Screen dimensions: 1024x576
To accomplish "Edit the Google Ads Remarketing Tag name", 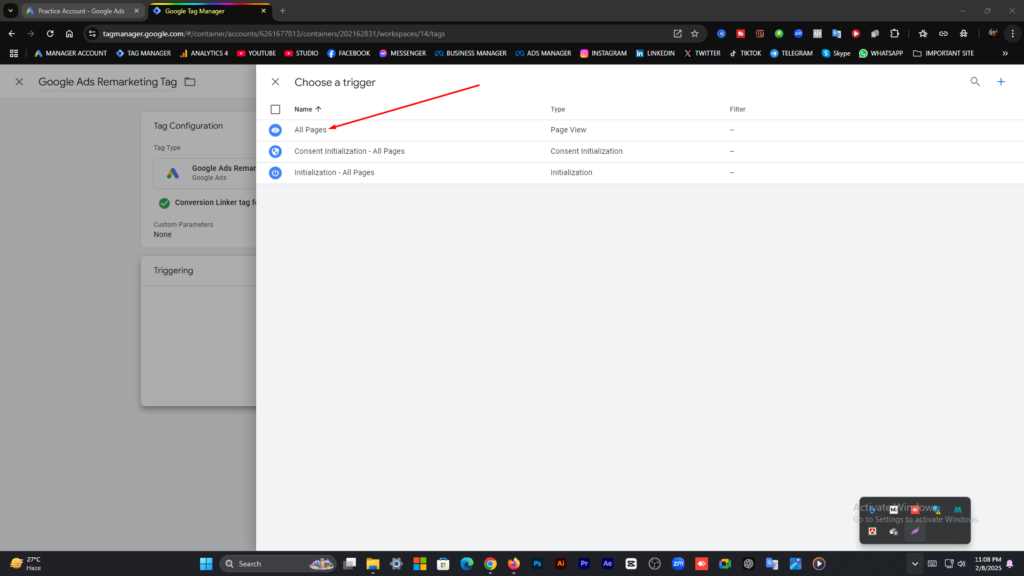I will (x=108, y=82).
